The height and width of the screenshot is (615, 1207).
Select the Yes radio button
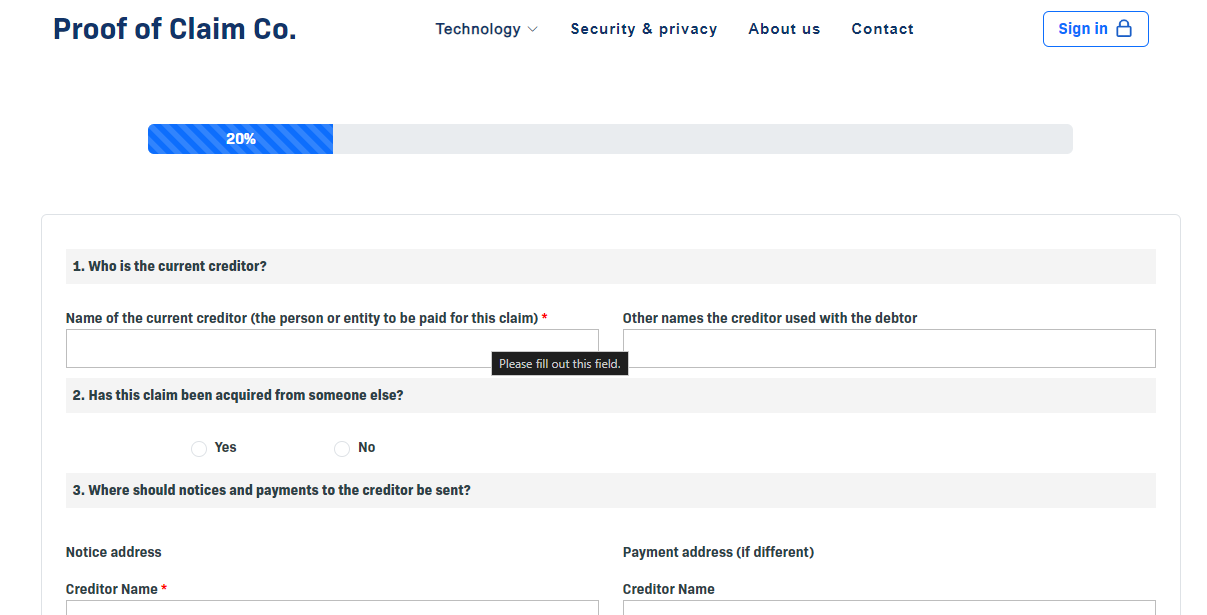pos(199,449)
